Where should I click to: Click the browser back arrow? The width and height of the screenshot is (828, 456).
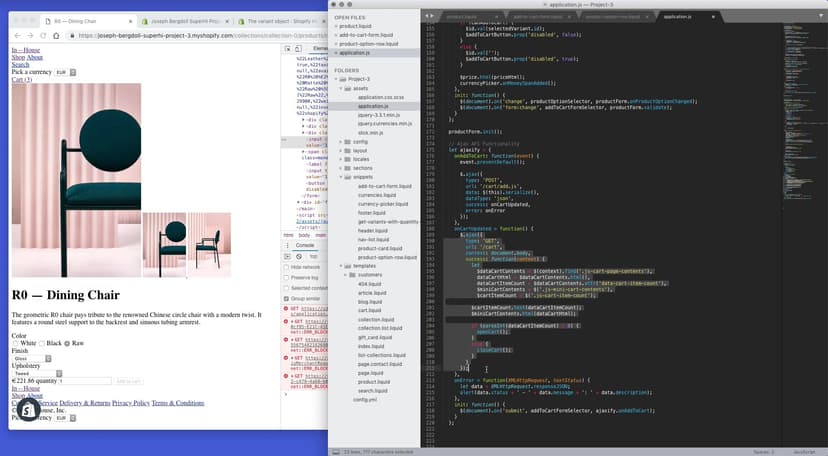(16, 35)
